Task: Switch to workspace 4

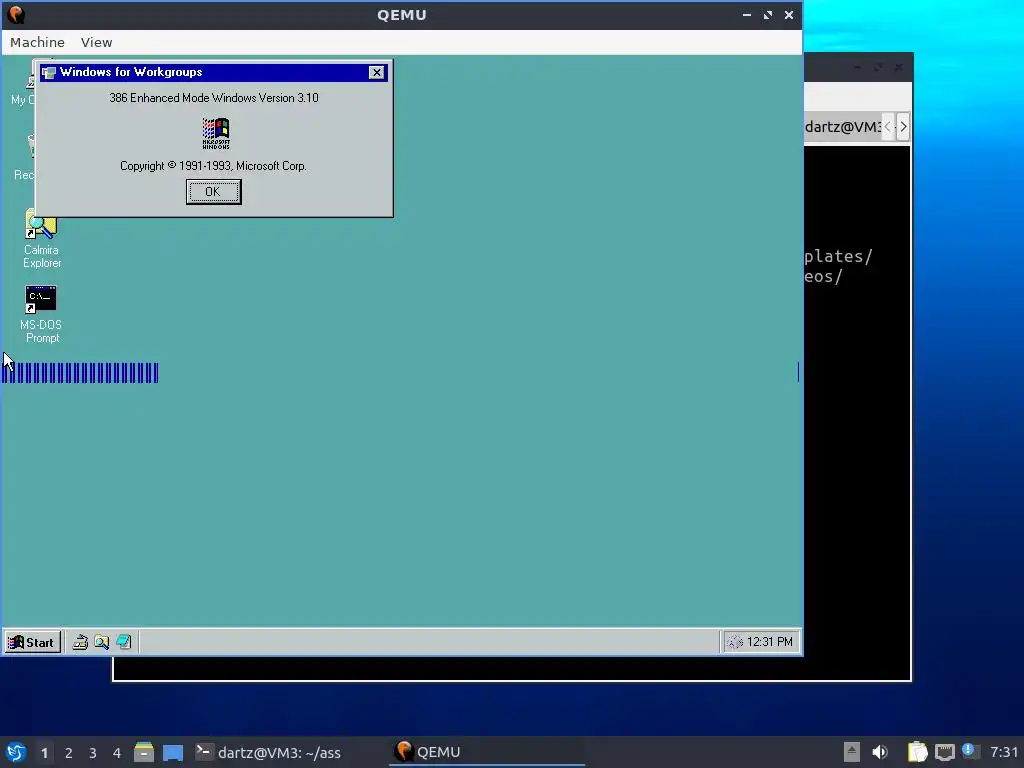Action: point(117,753)
